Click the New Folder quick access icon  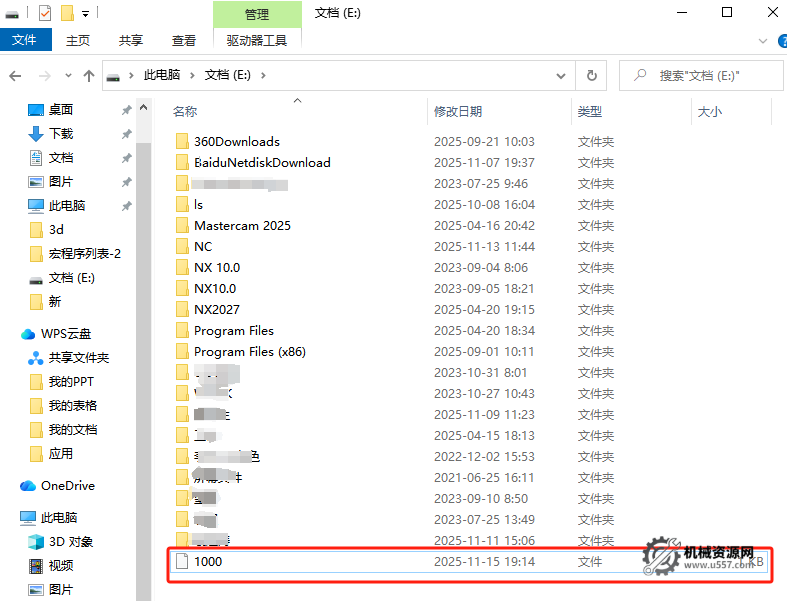point(67,13)
